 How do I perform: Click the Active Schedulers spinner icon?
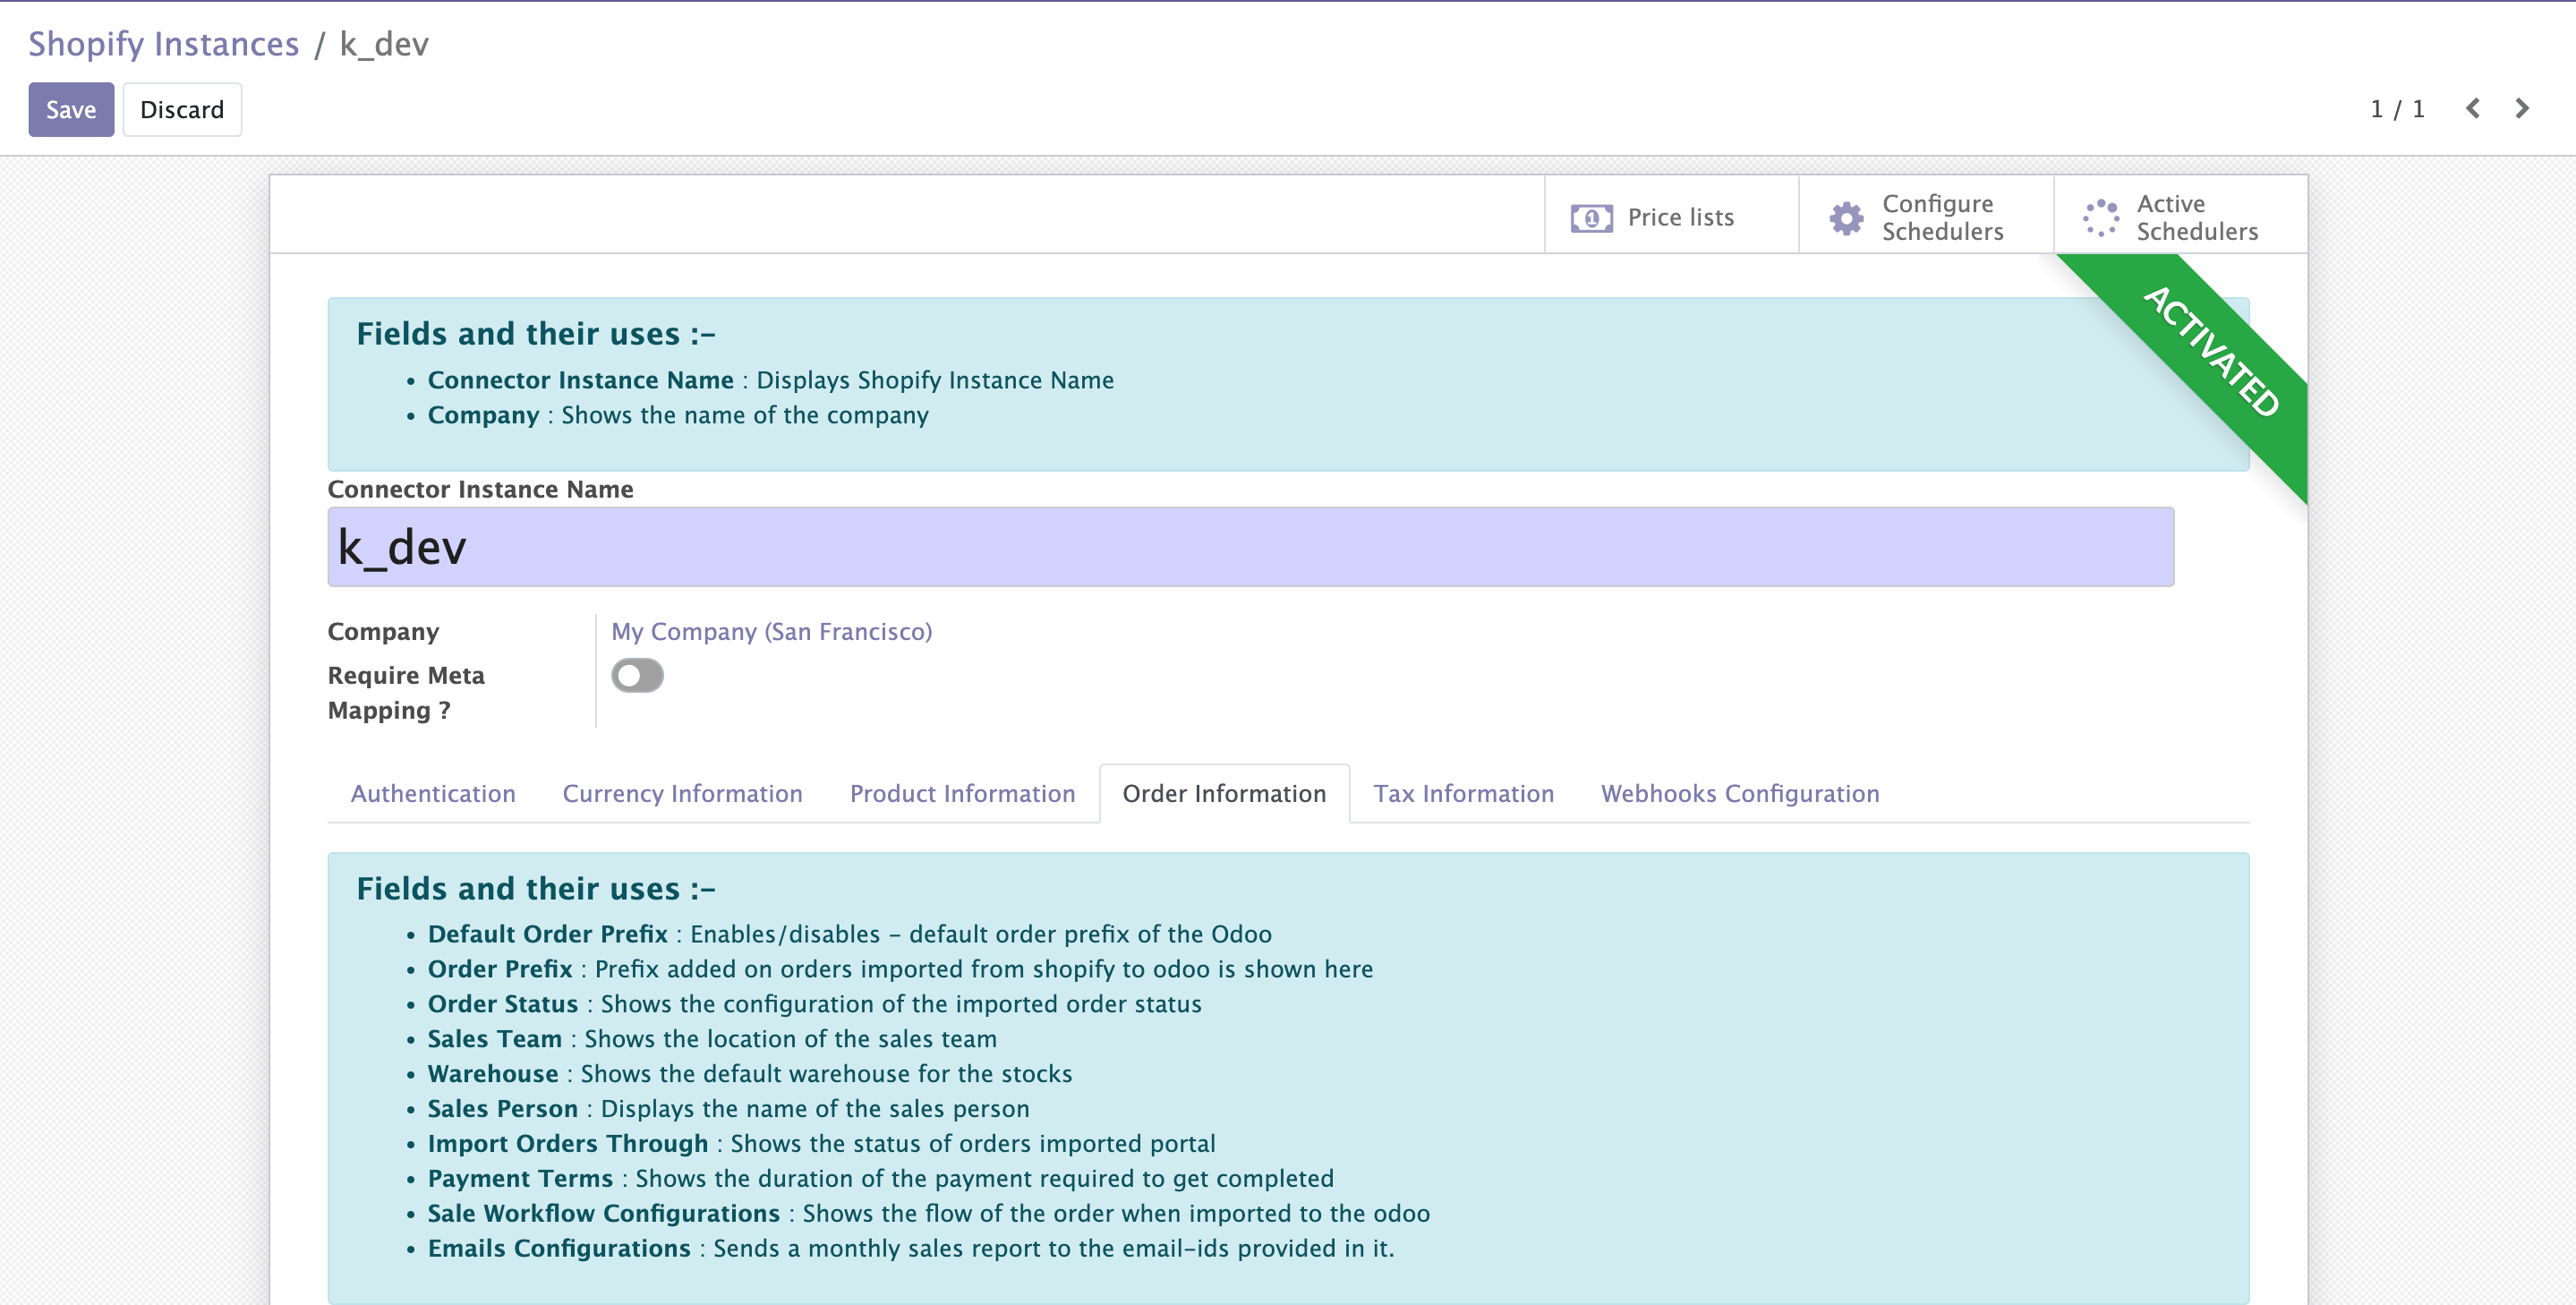(2101, 218)
